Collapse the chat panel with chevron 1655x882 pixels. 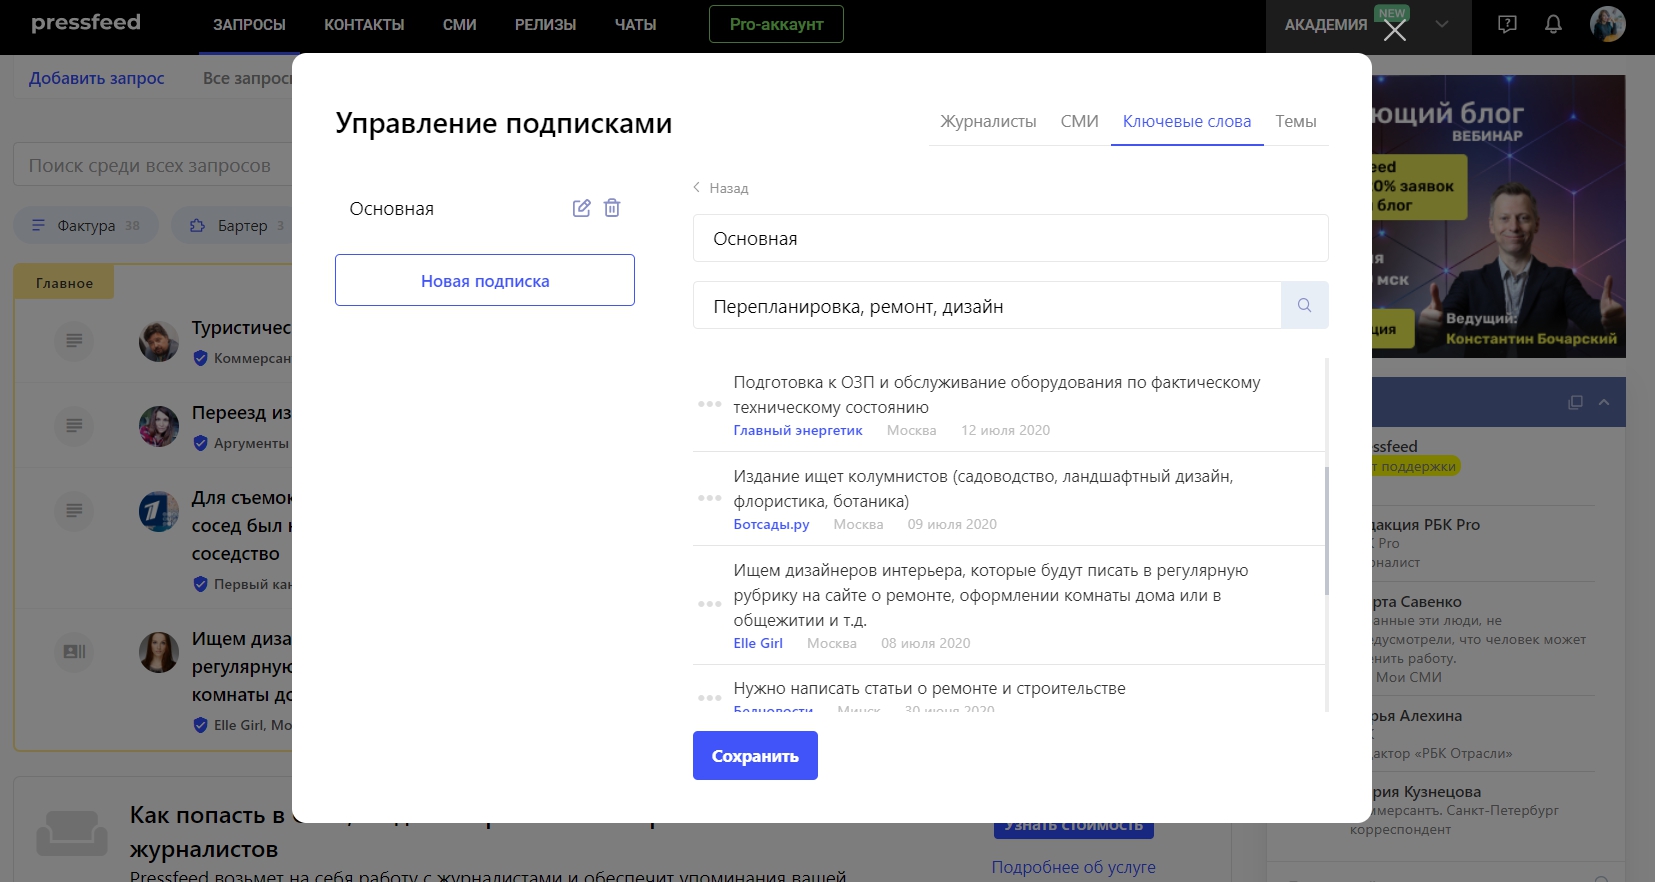[1604, 402]
